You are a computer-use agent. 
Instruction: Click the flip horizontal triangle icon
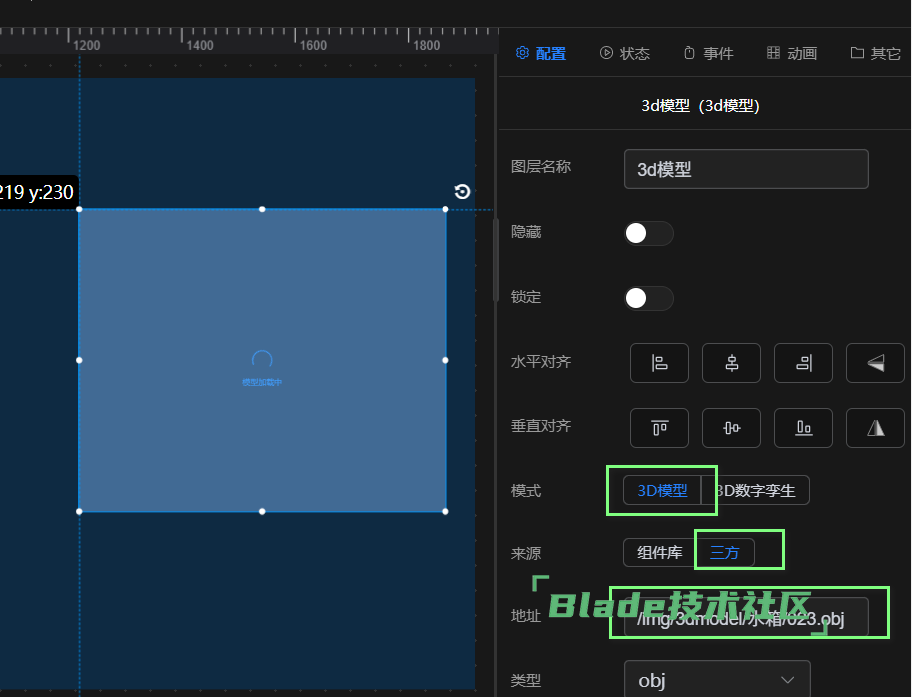coord(875,363)
